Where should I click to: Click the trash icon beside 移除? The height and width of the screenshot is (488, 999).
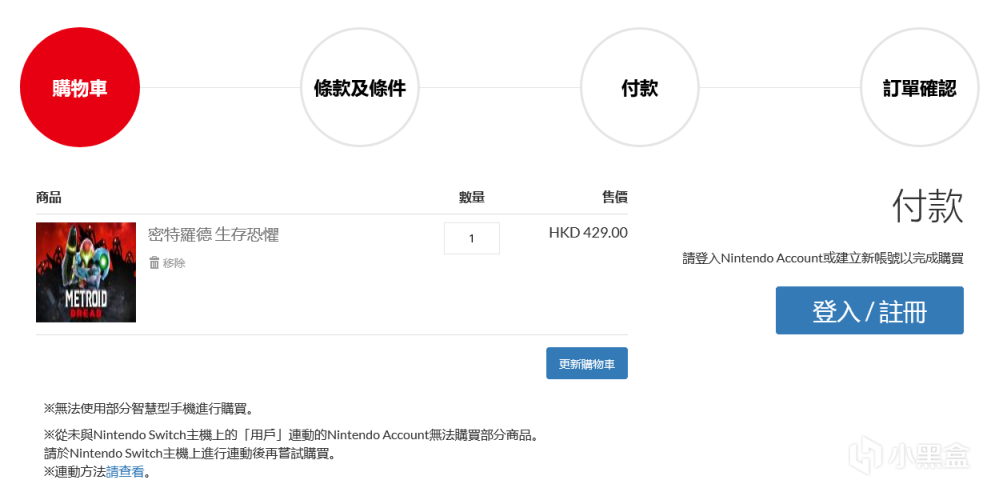pos(154,262)
